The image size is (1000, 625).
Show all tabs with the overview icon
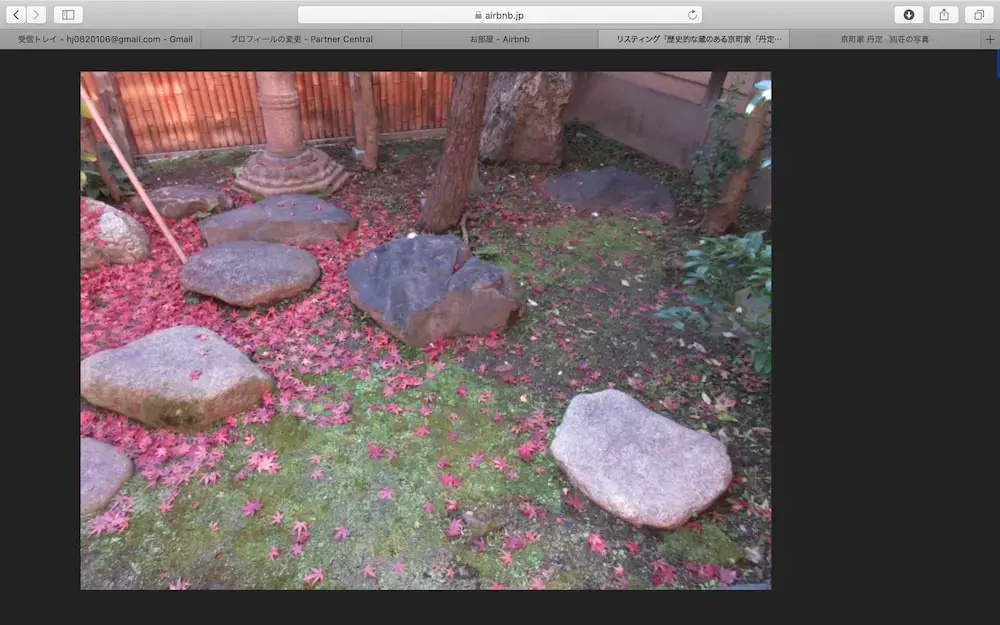tap(979, 15)
